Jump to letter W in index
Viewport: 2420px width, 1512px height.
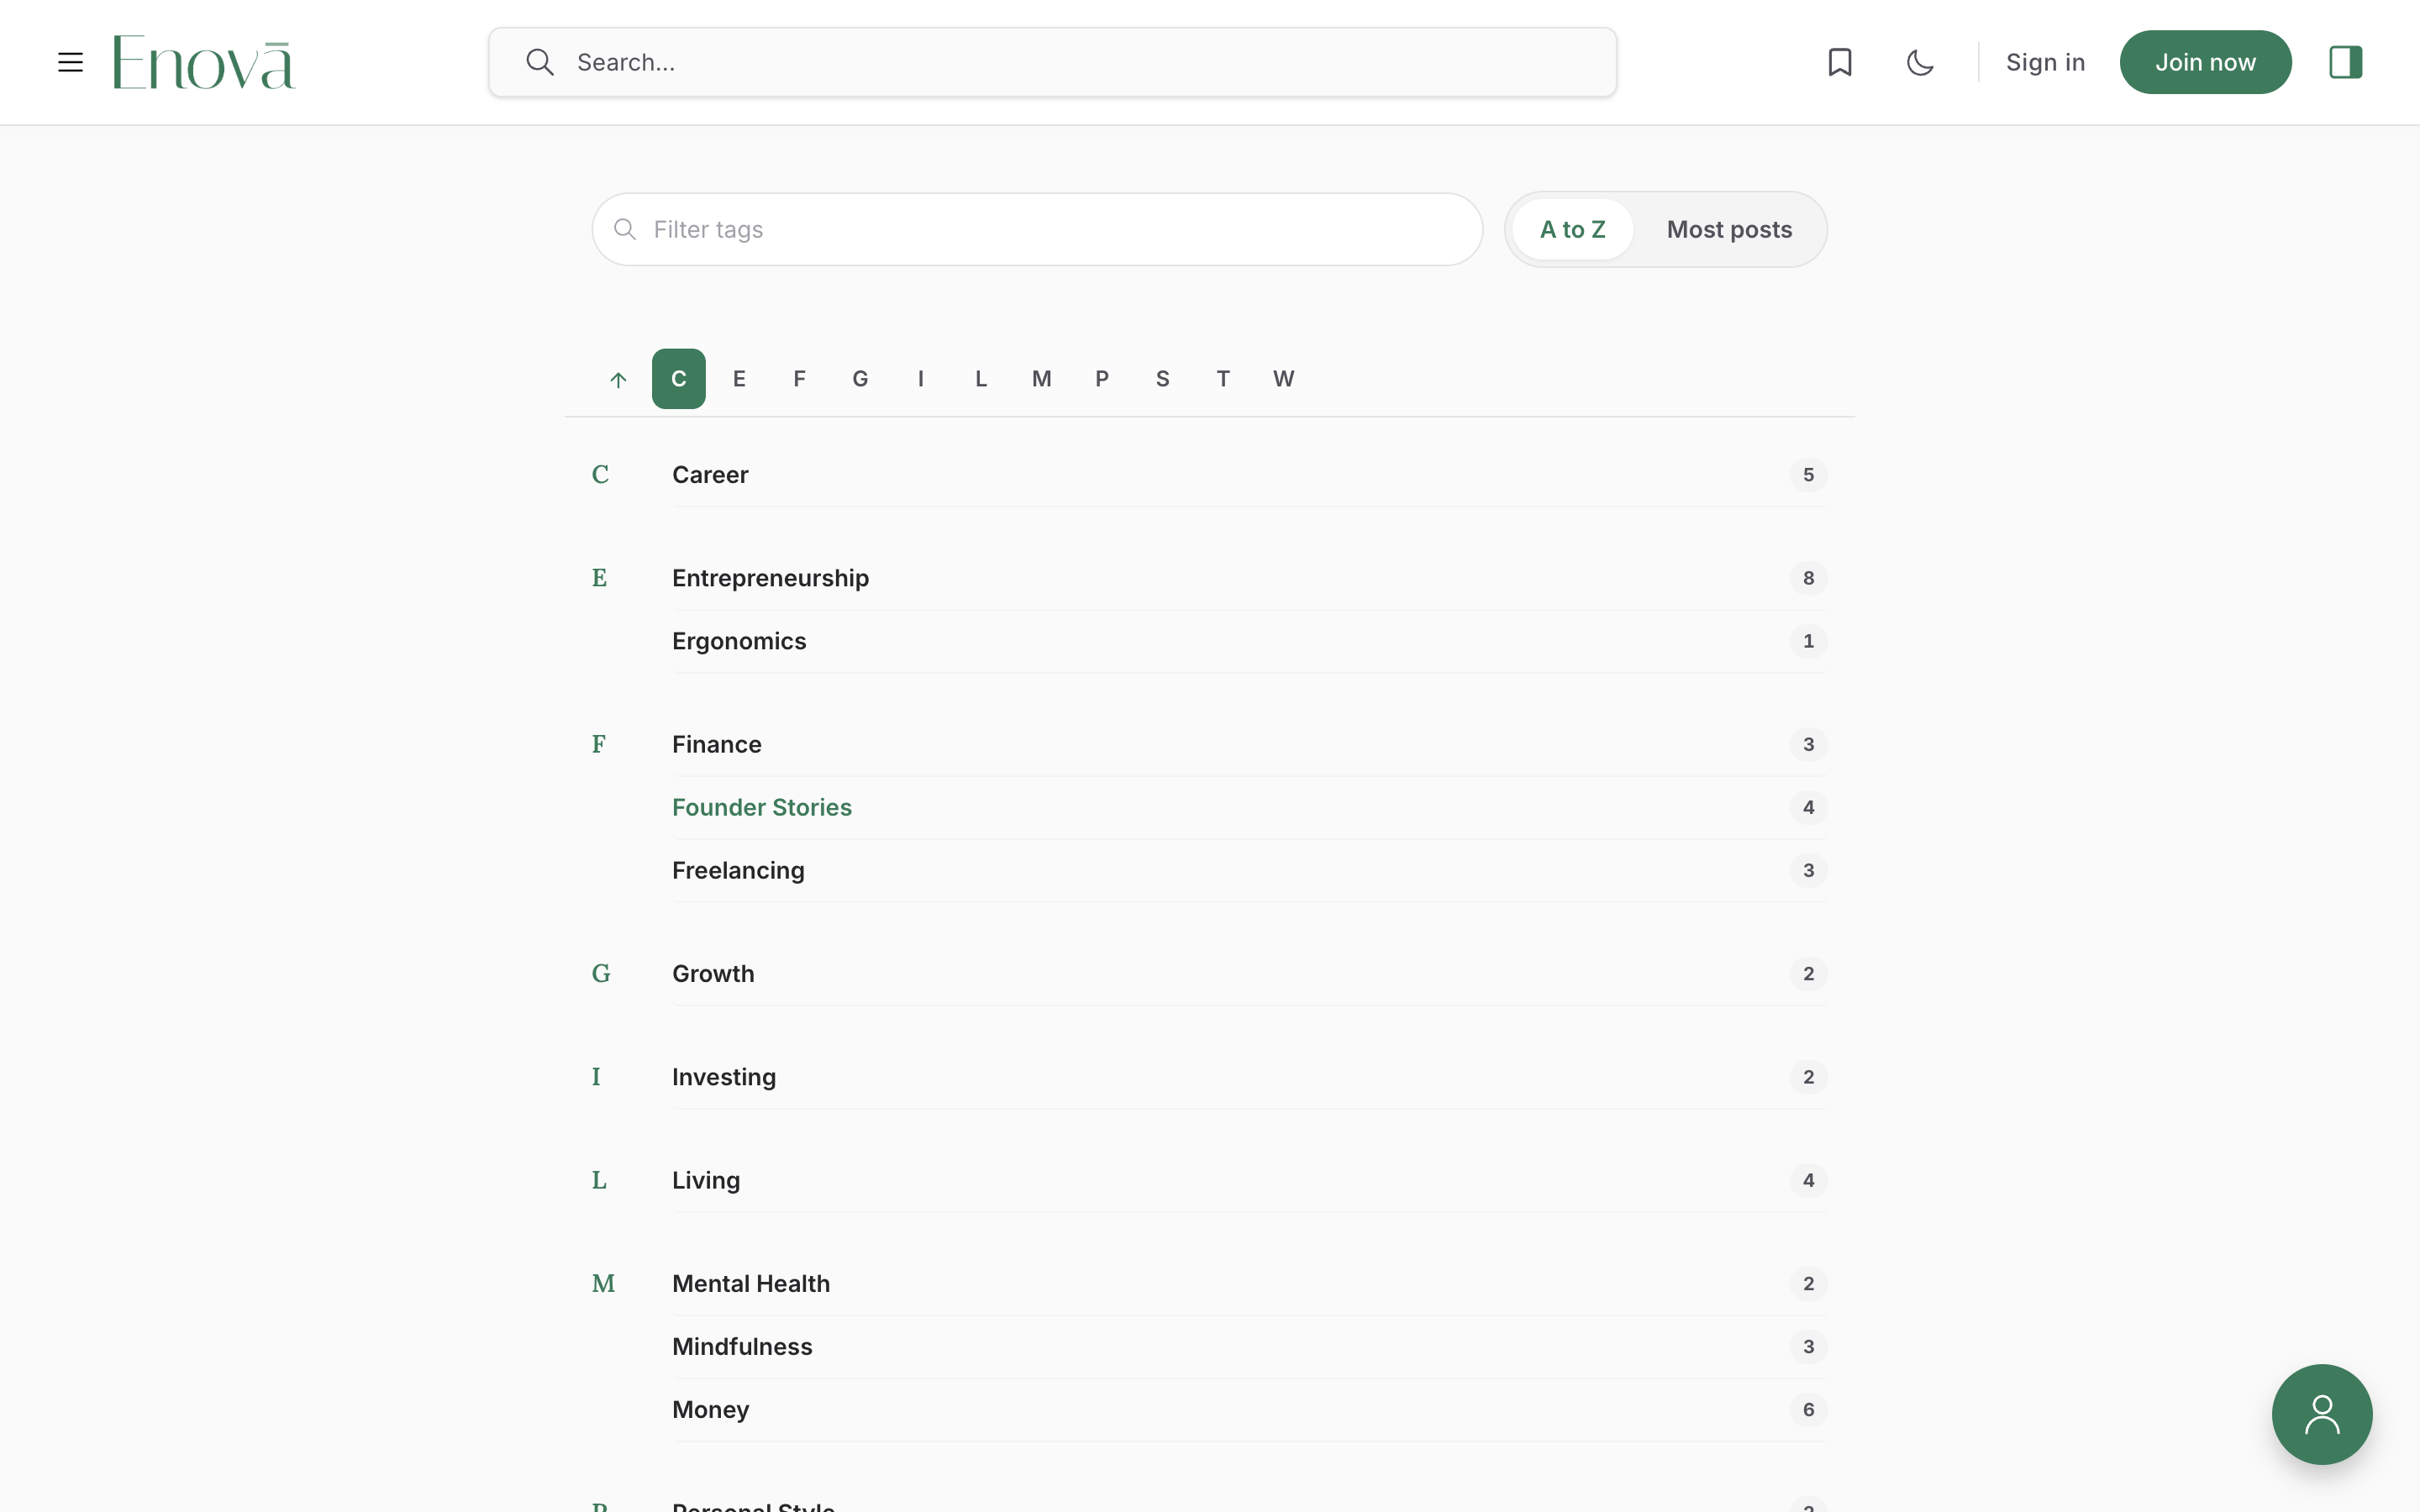click(x=1283, y=379)
